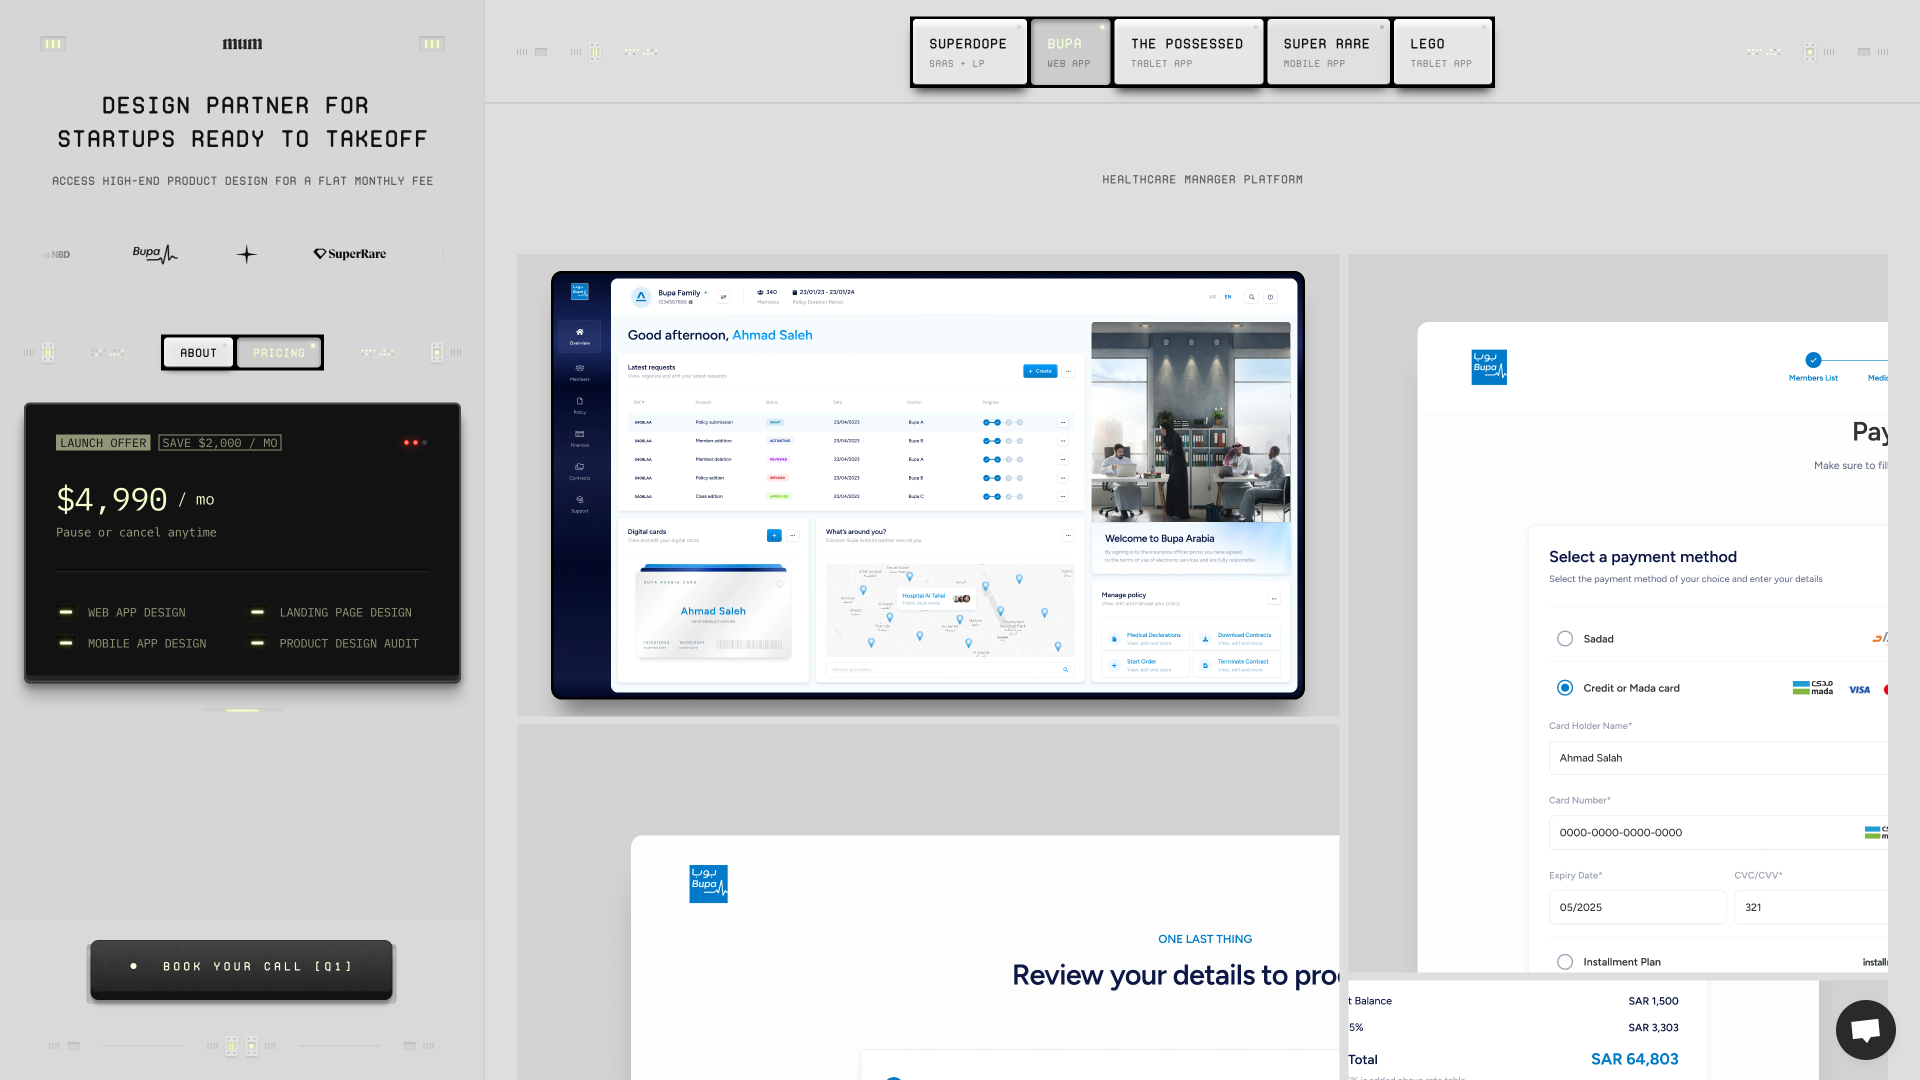This screenshot has width=1920, height=1080.
Task: Click the Card Holder Name input field
Action: (x=1718, y=758)
